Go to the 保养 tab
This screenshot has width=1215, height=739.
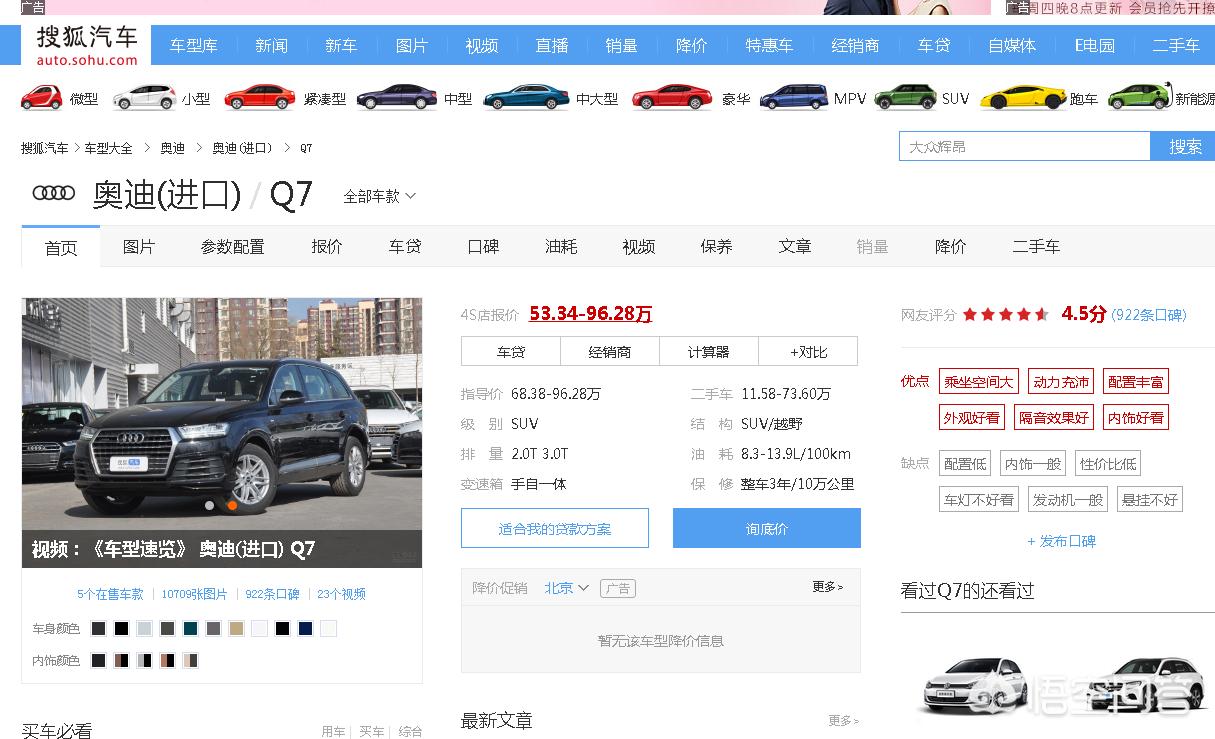(x=717, y=246)
